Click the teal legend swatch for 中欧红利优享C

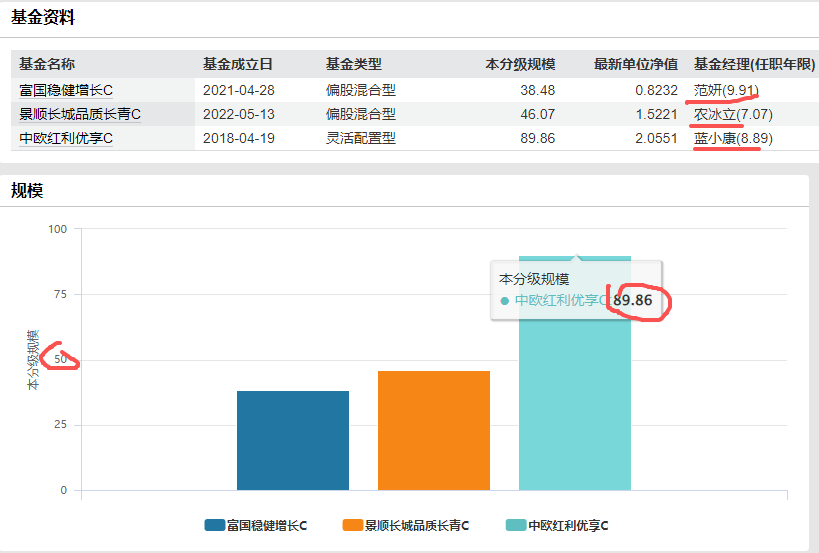pyautogui.click(x=515, y=525)
